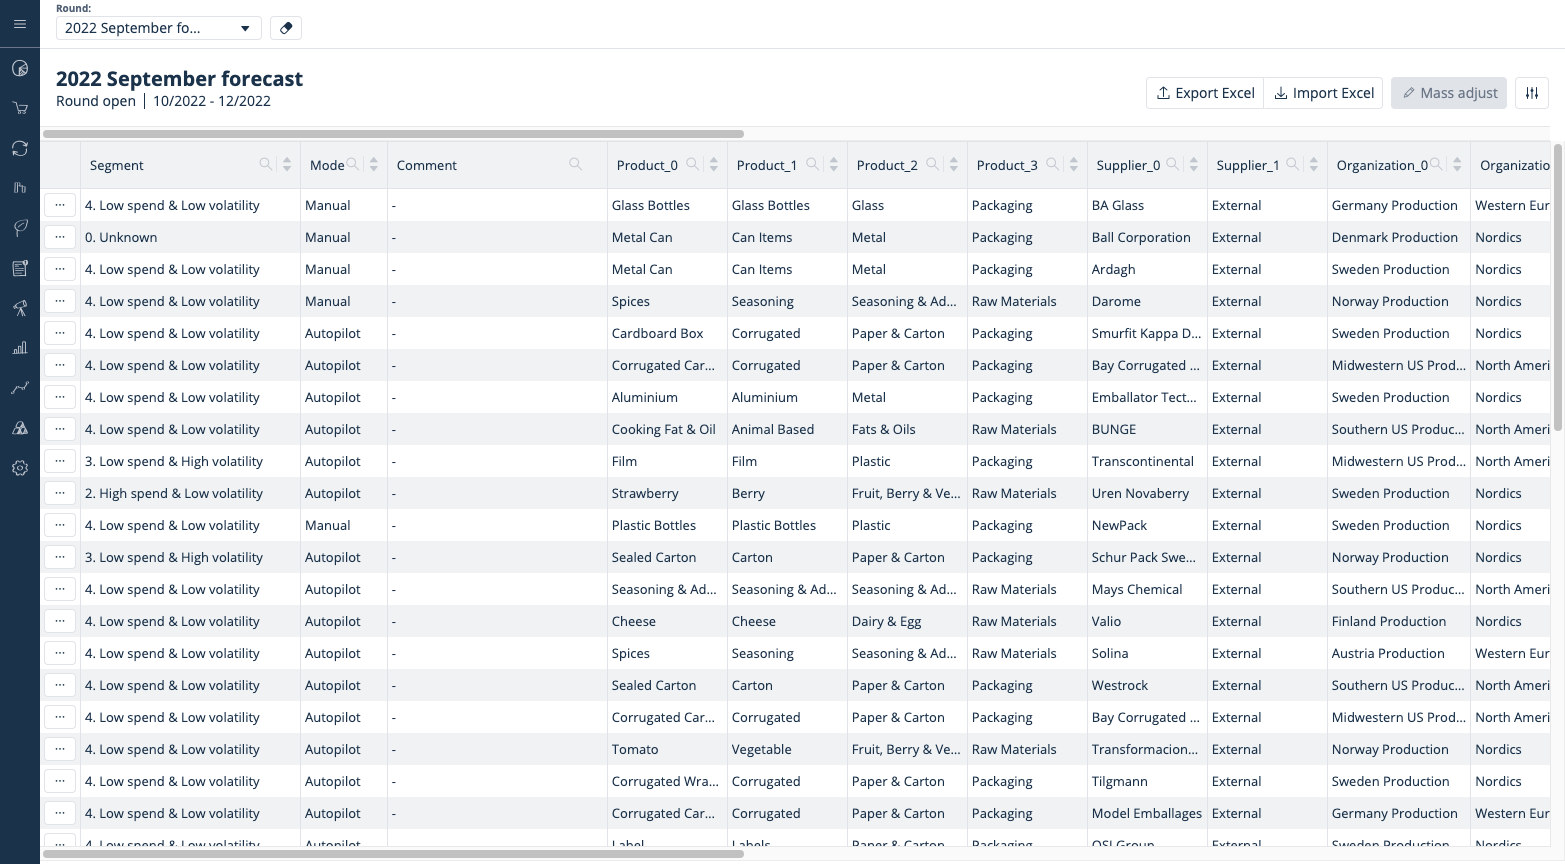Open the row menu for the first table row

point(60,205)
